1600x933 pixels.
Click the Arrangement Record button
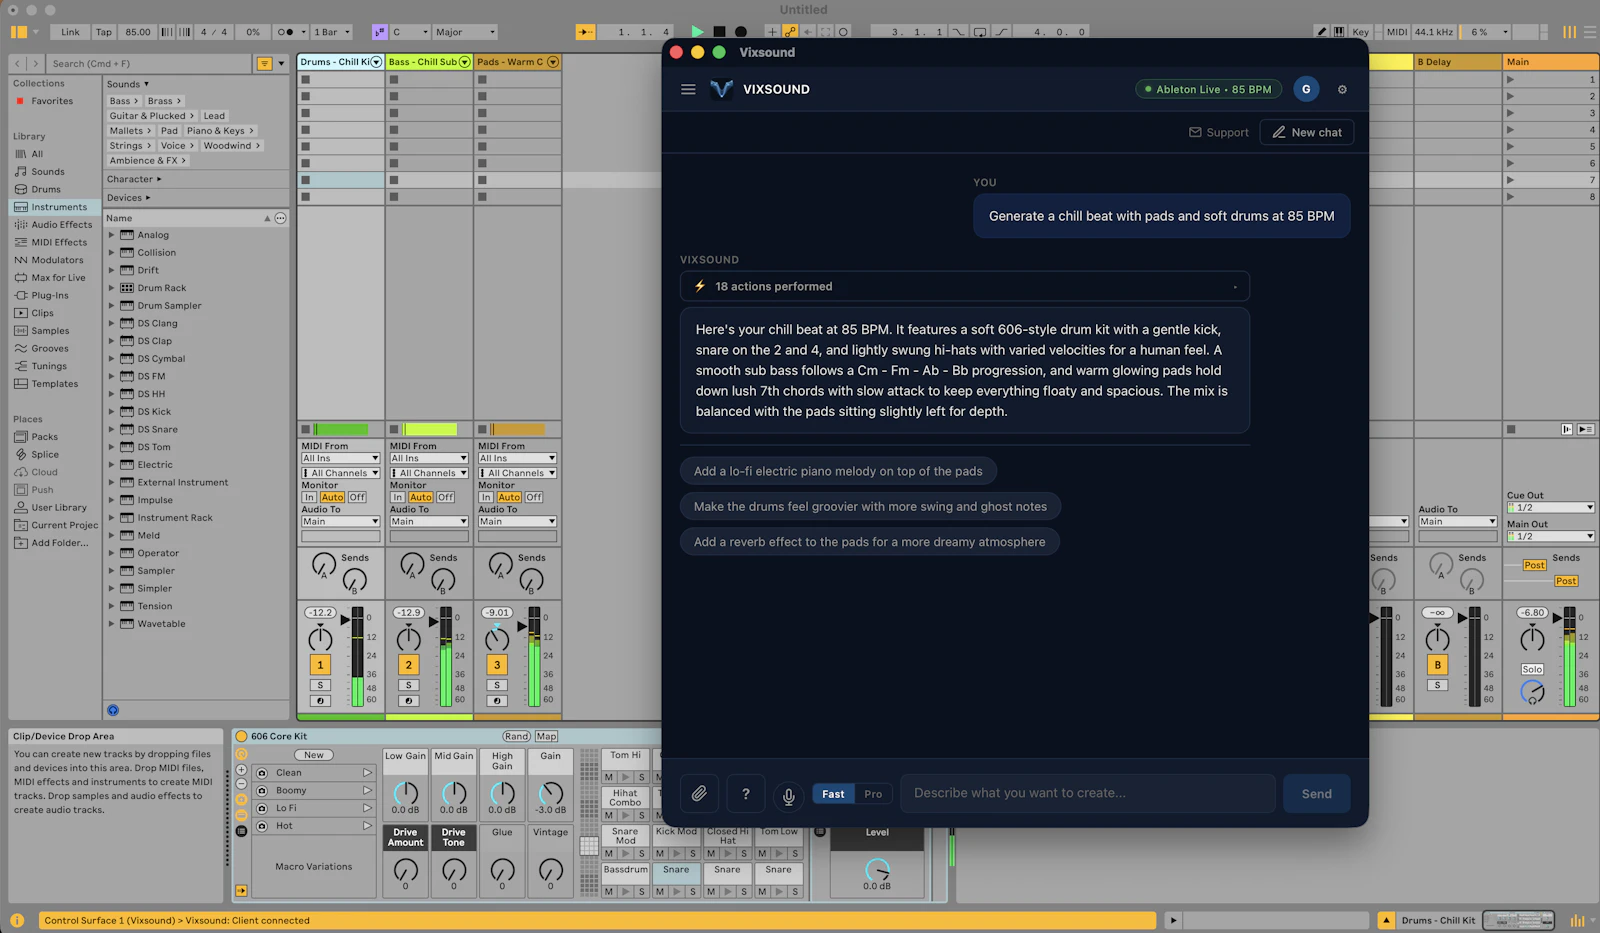point(741,32)
